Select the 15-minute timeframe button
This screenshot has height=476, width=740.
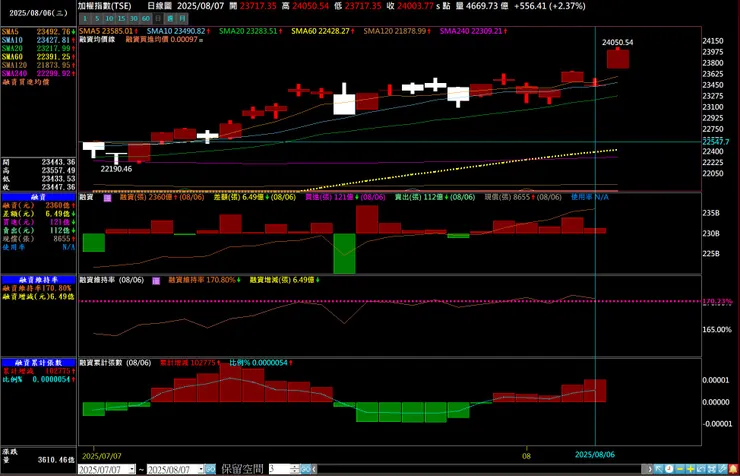[x=121, y=18]
